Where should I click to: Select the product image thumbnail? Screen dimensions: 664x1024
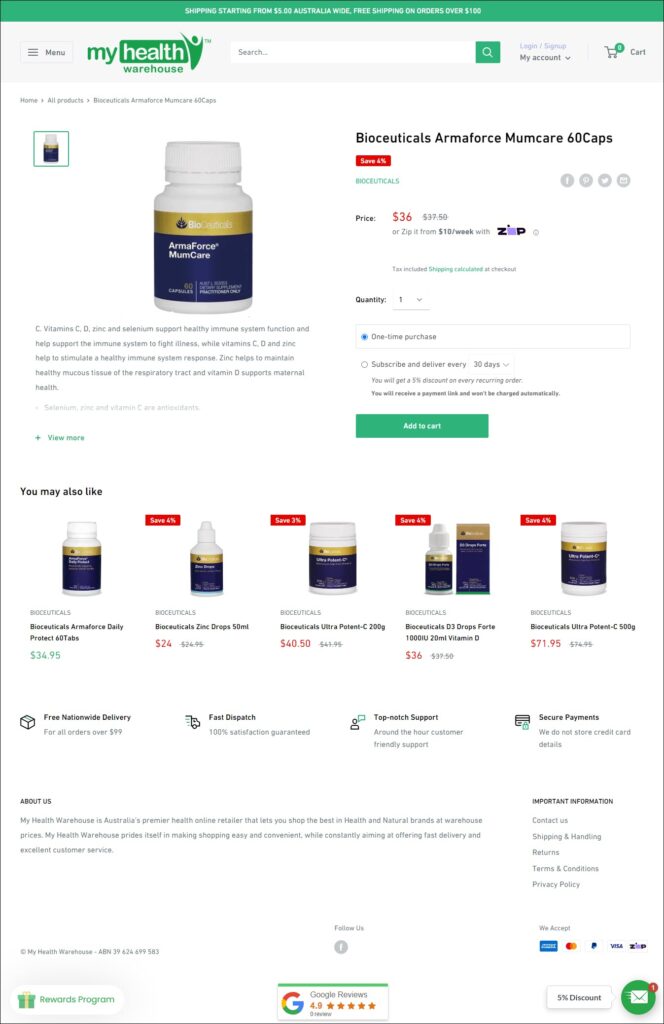(51, 149)
